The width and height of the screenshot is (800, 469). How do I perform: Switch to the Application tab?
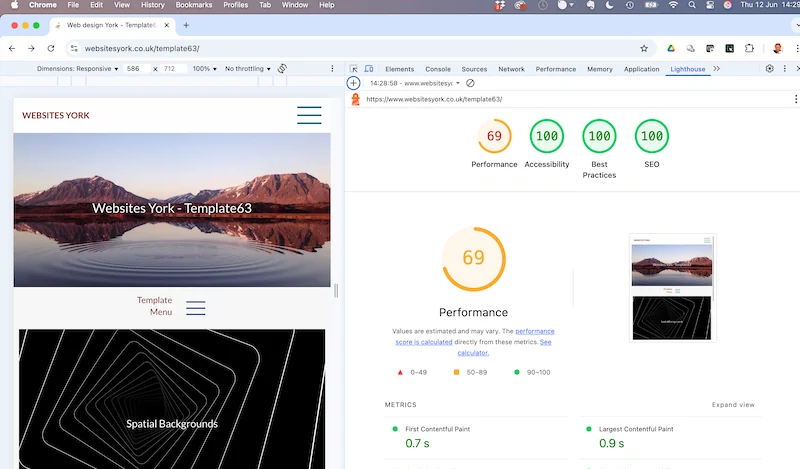pos(641,69)
